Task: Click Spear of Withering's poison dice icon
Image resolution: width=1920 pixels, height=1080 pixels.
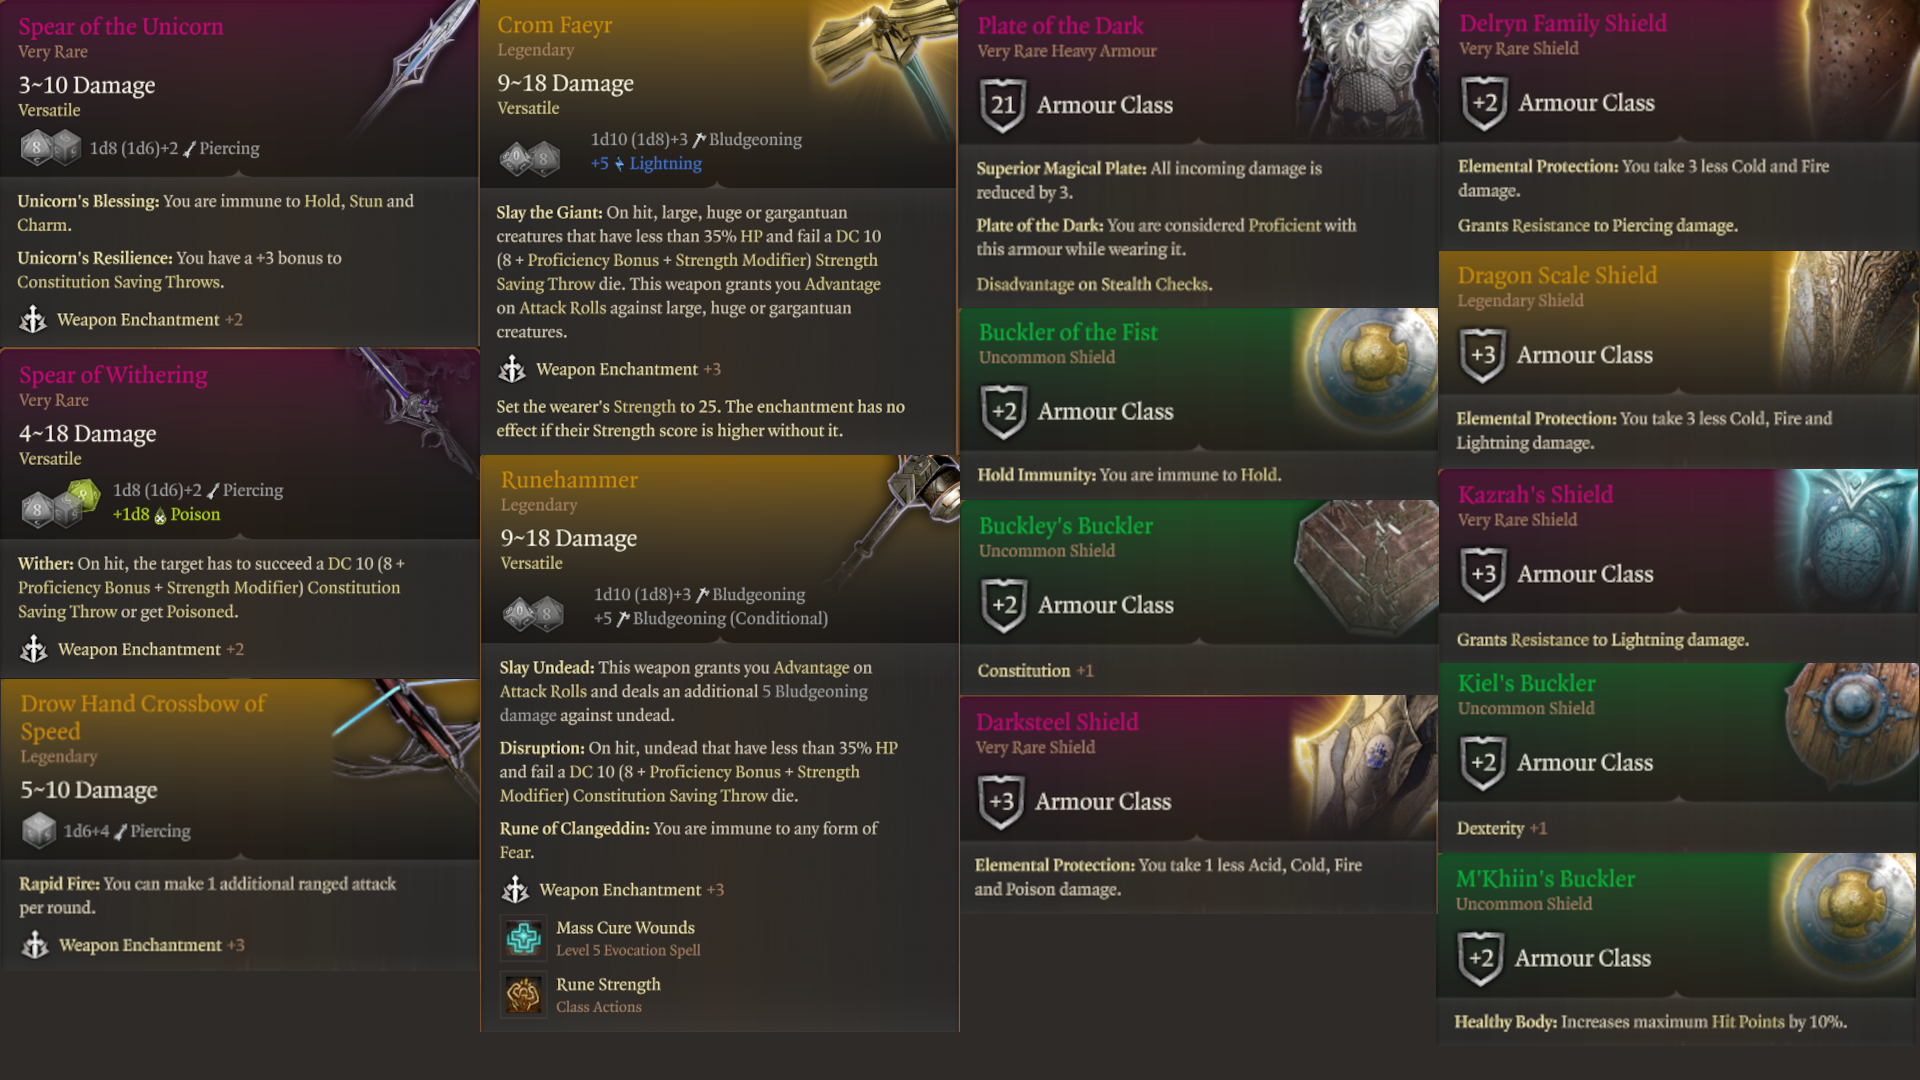Action: point(84,494)
